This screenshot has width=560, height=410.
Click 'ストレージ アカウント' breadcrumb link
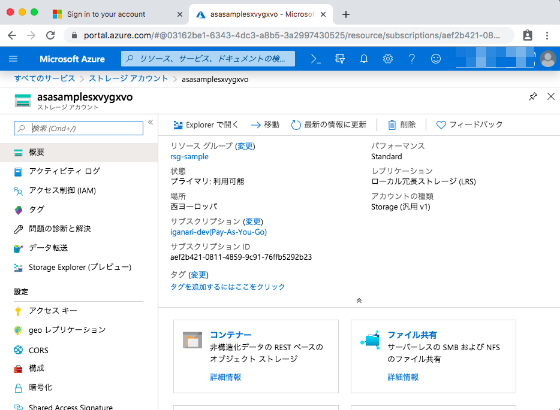click(x=128, y=79)
